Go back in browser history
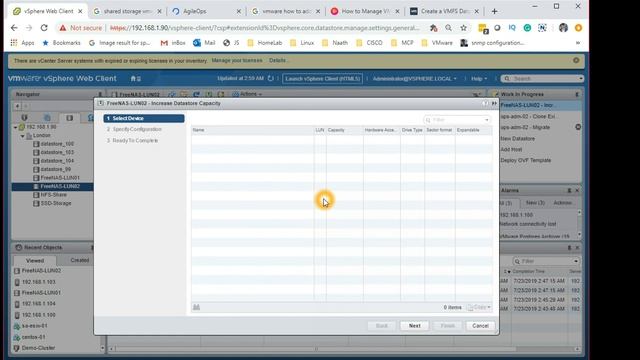 point(14,28)
